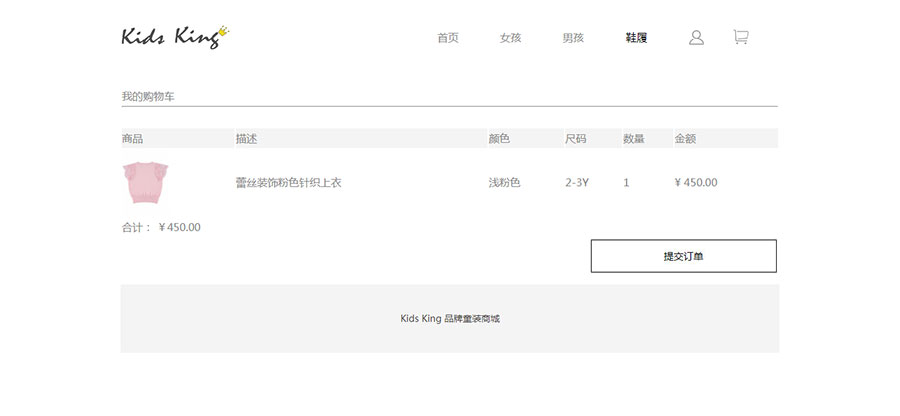
Task: Select the 鞋履 shoes menu item
Action: point(636,38)
